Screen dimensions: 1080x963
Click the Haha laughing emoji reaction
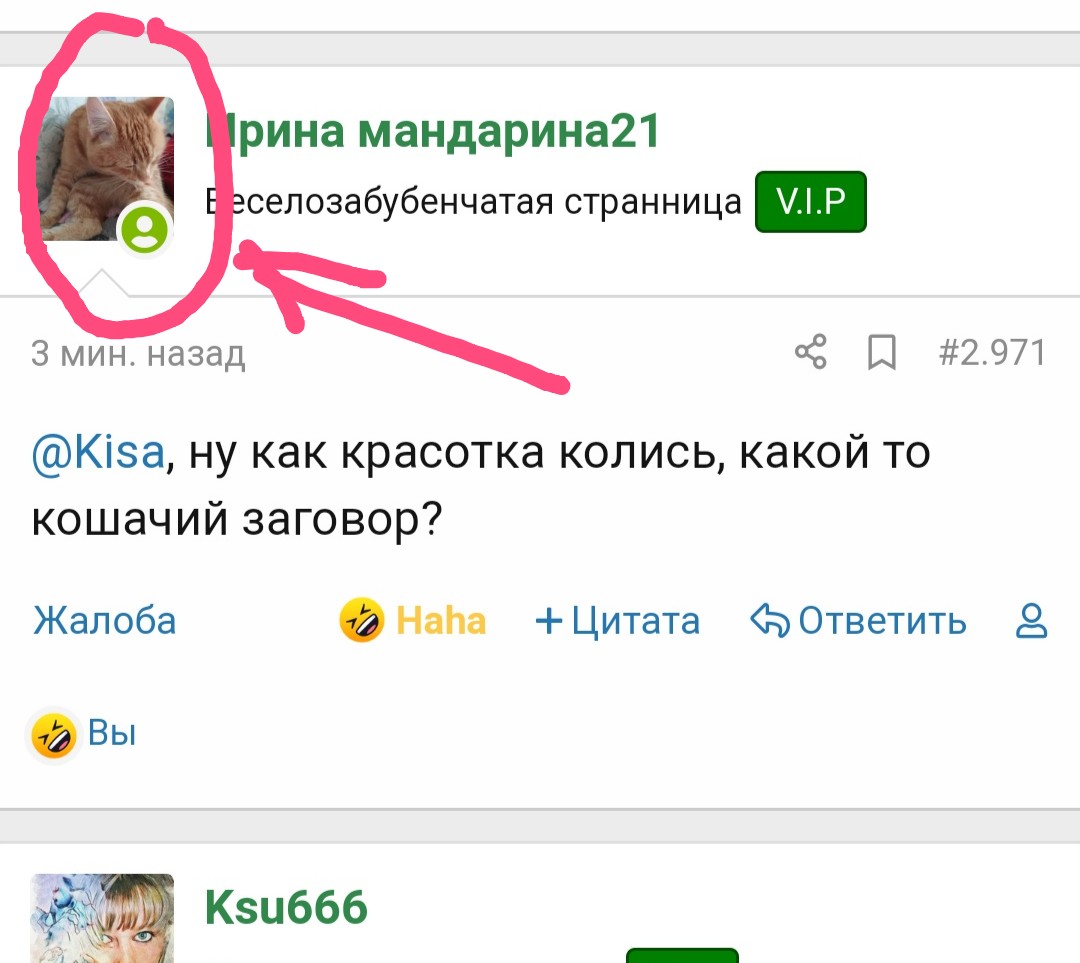pyautogui.click(x=362, y=620)
